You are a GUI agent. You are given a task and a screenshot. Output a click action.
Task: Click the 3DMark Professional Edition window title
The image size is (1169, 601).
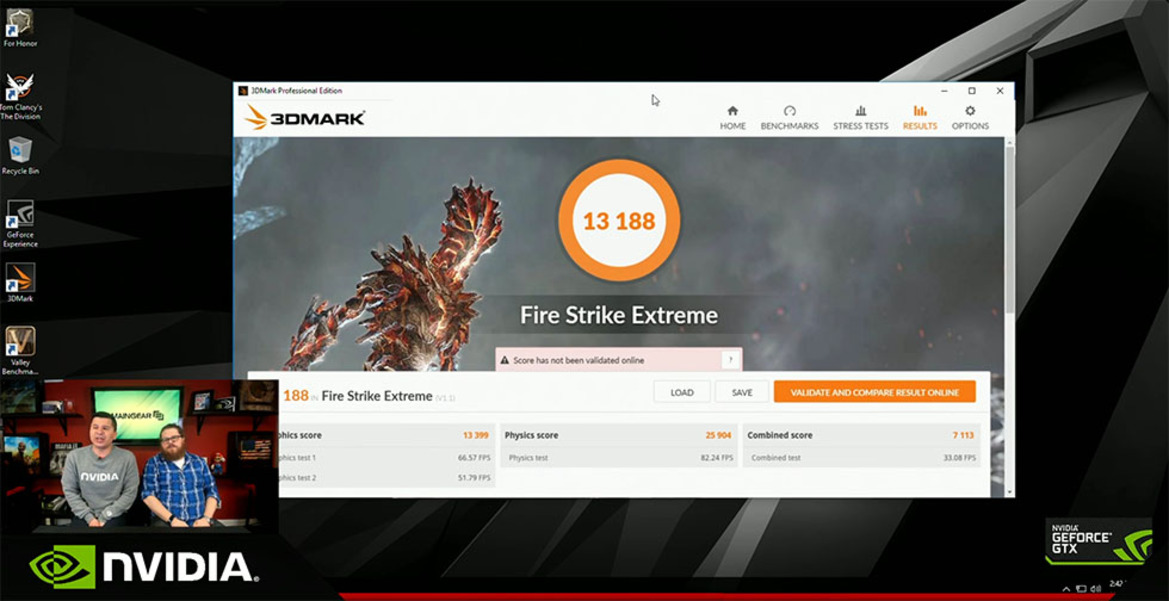click(296, 91)
